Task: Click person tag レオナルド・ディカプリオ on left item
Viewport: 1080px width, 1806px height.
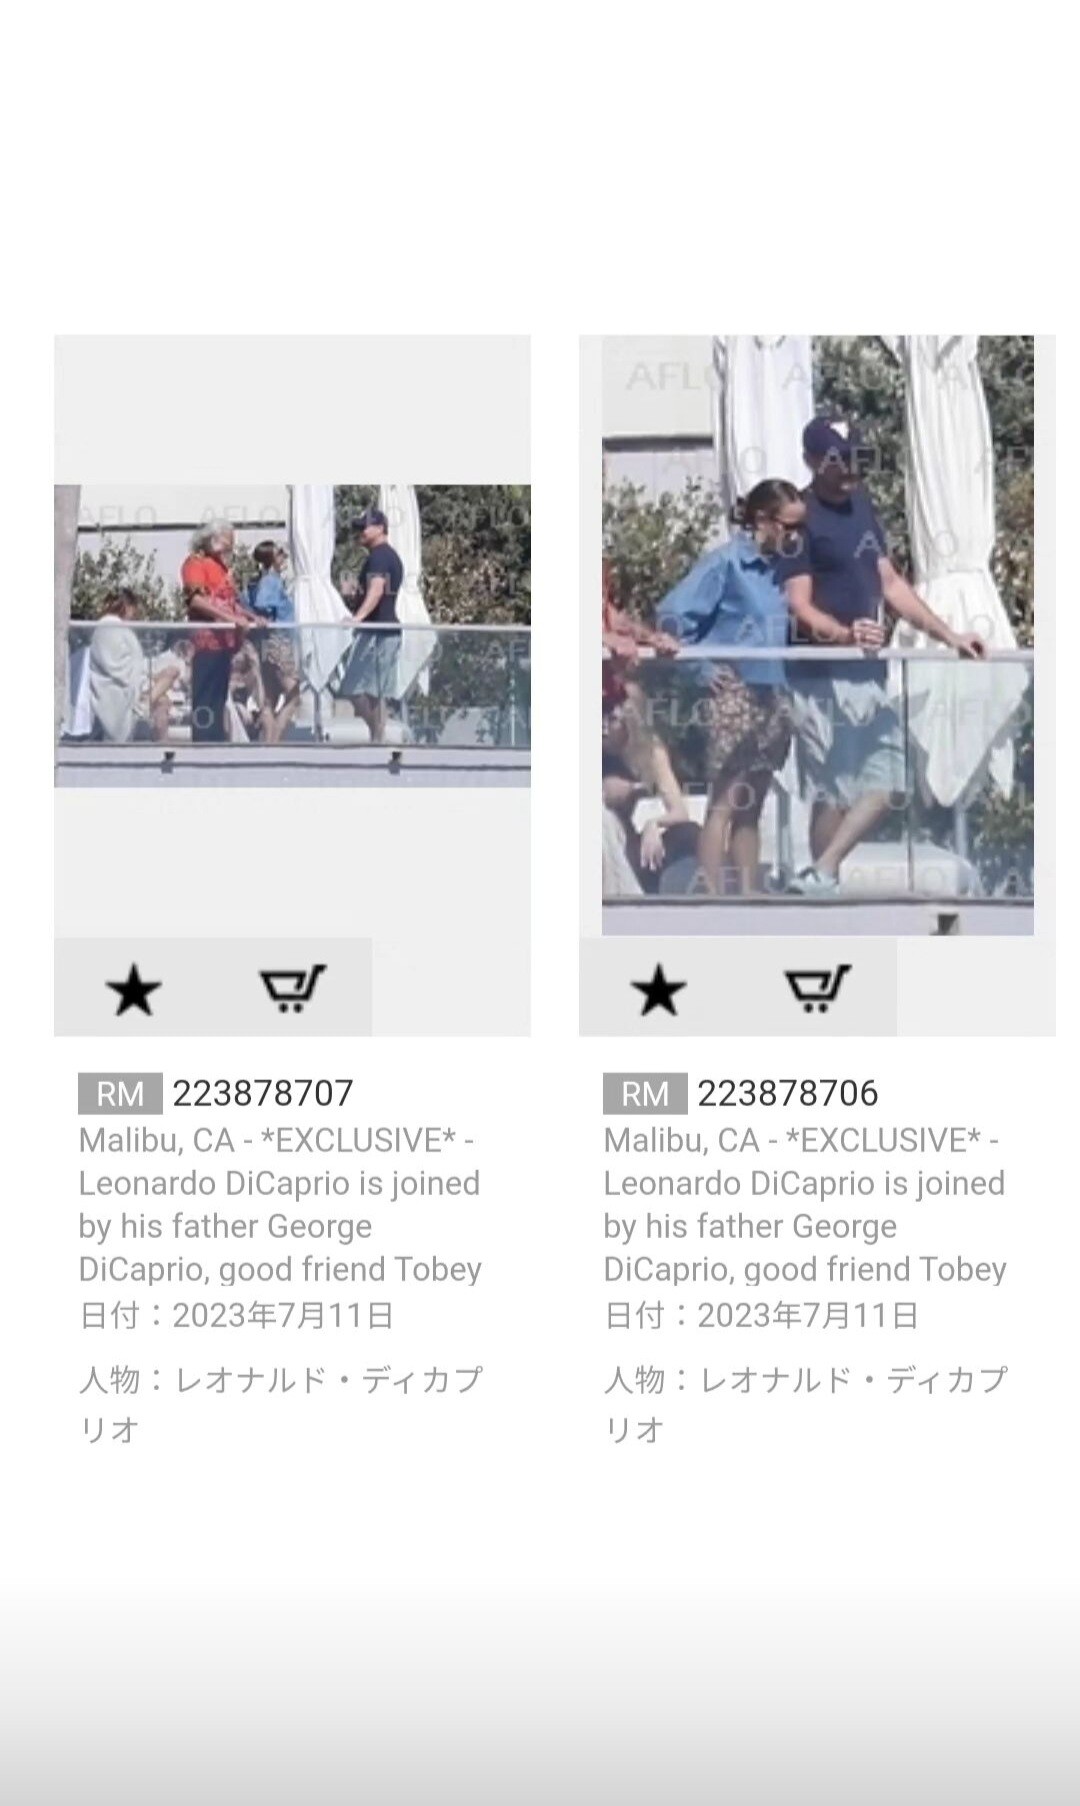Action: point(281,1404)
